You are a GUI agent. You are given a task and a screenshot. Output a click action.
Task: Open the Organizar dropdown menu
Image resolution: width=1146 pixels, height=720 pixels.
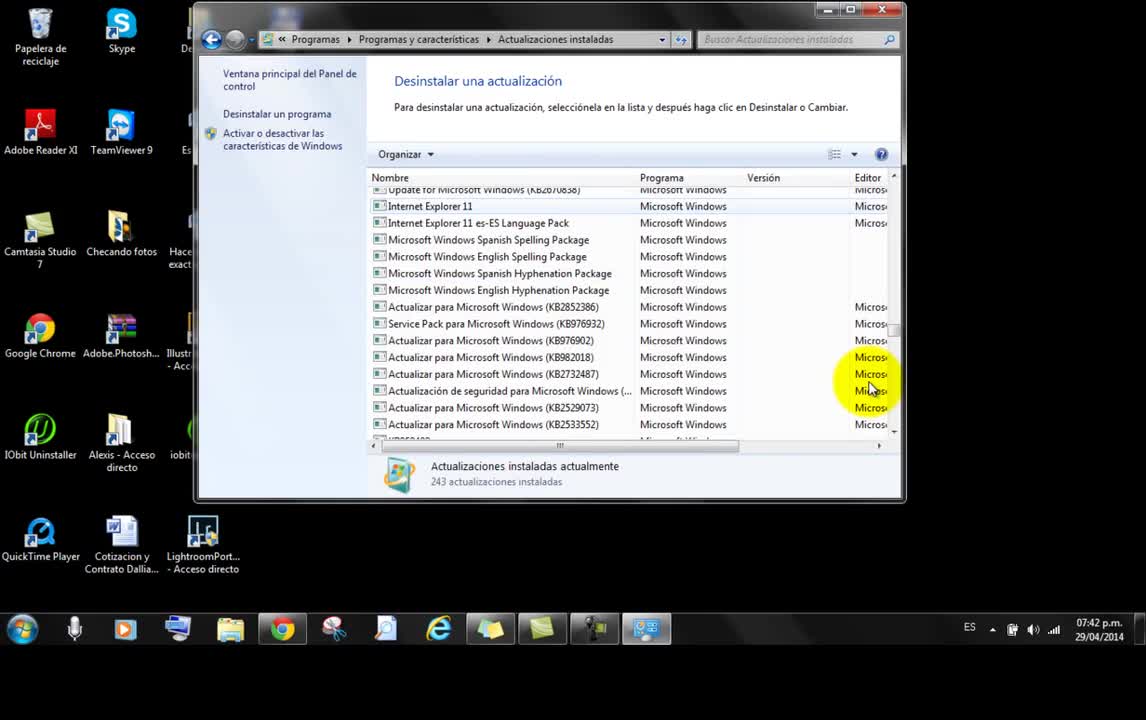[406, 154]
